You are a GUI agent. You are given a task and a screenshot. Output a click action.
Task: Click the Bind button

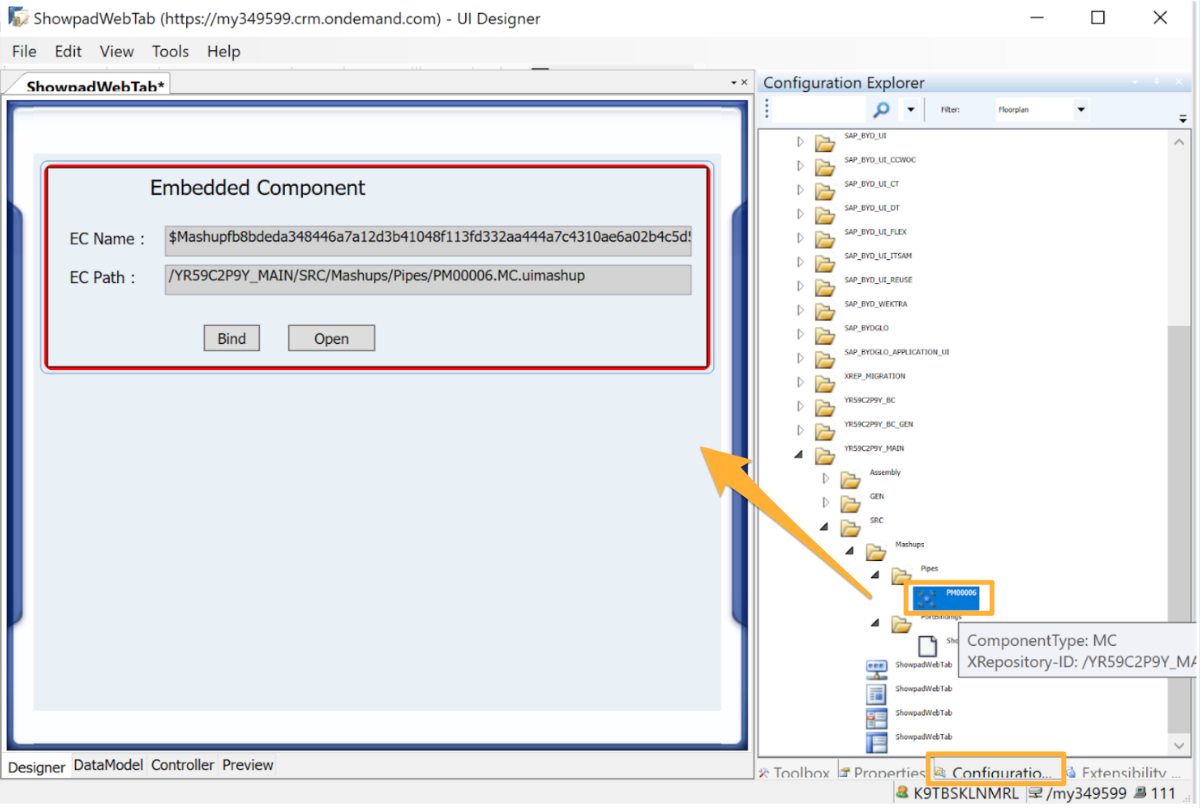point(231,338)
